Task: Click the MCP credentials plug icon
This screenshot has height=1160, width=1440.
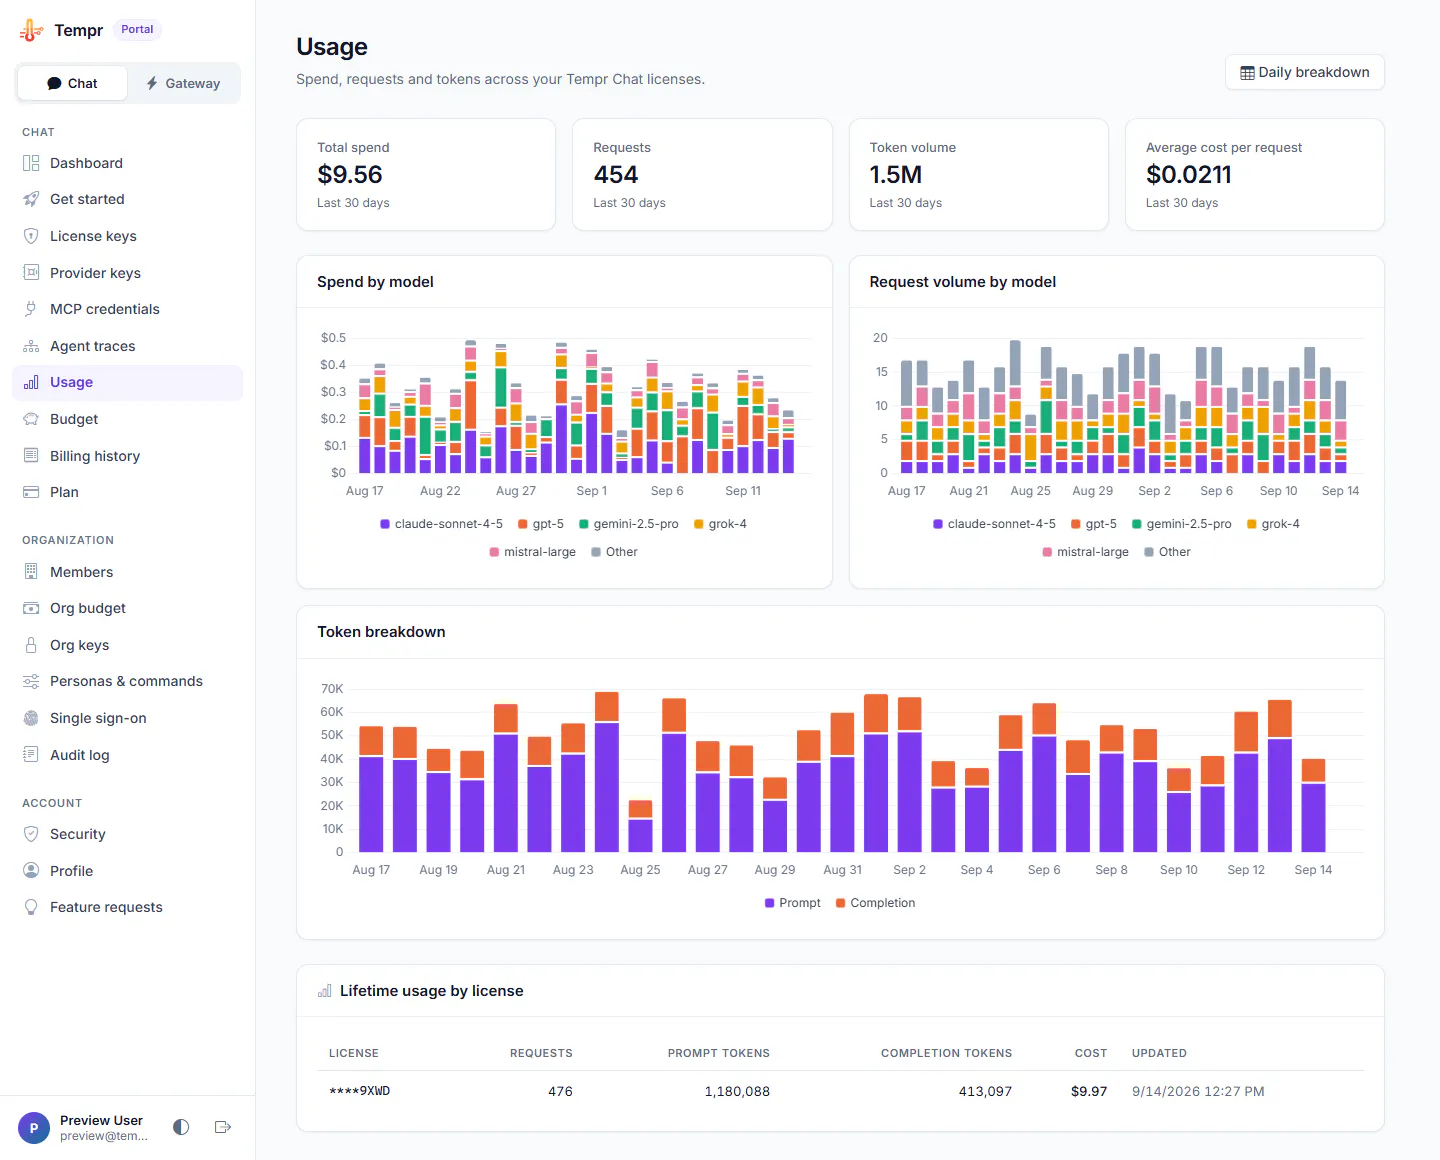Action: [31, 309]
